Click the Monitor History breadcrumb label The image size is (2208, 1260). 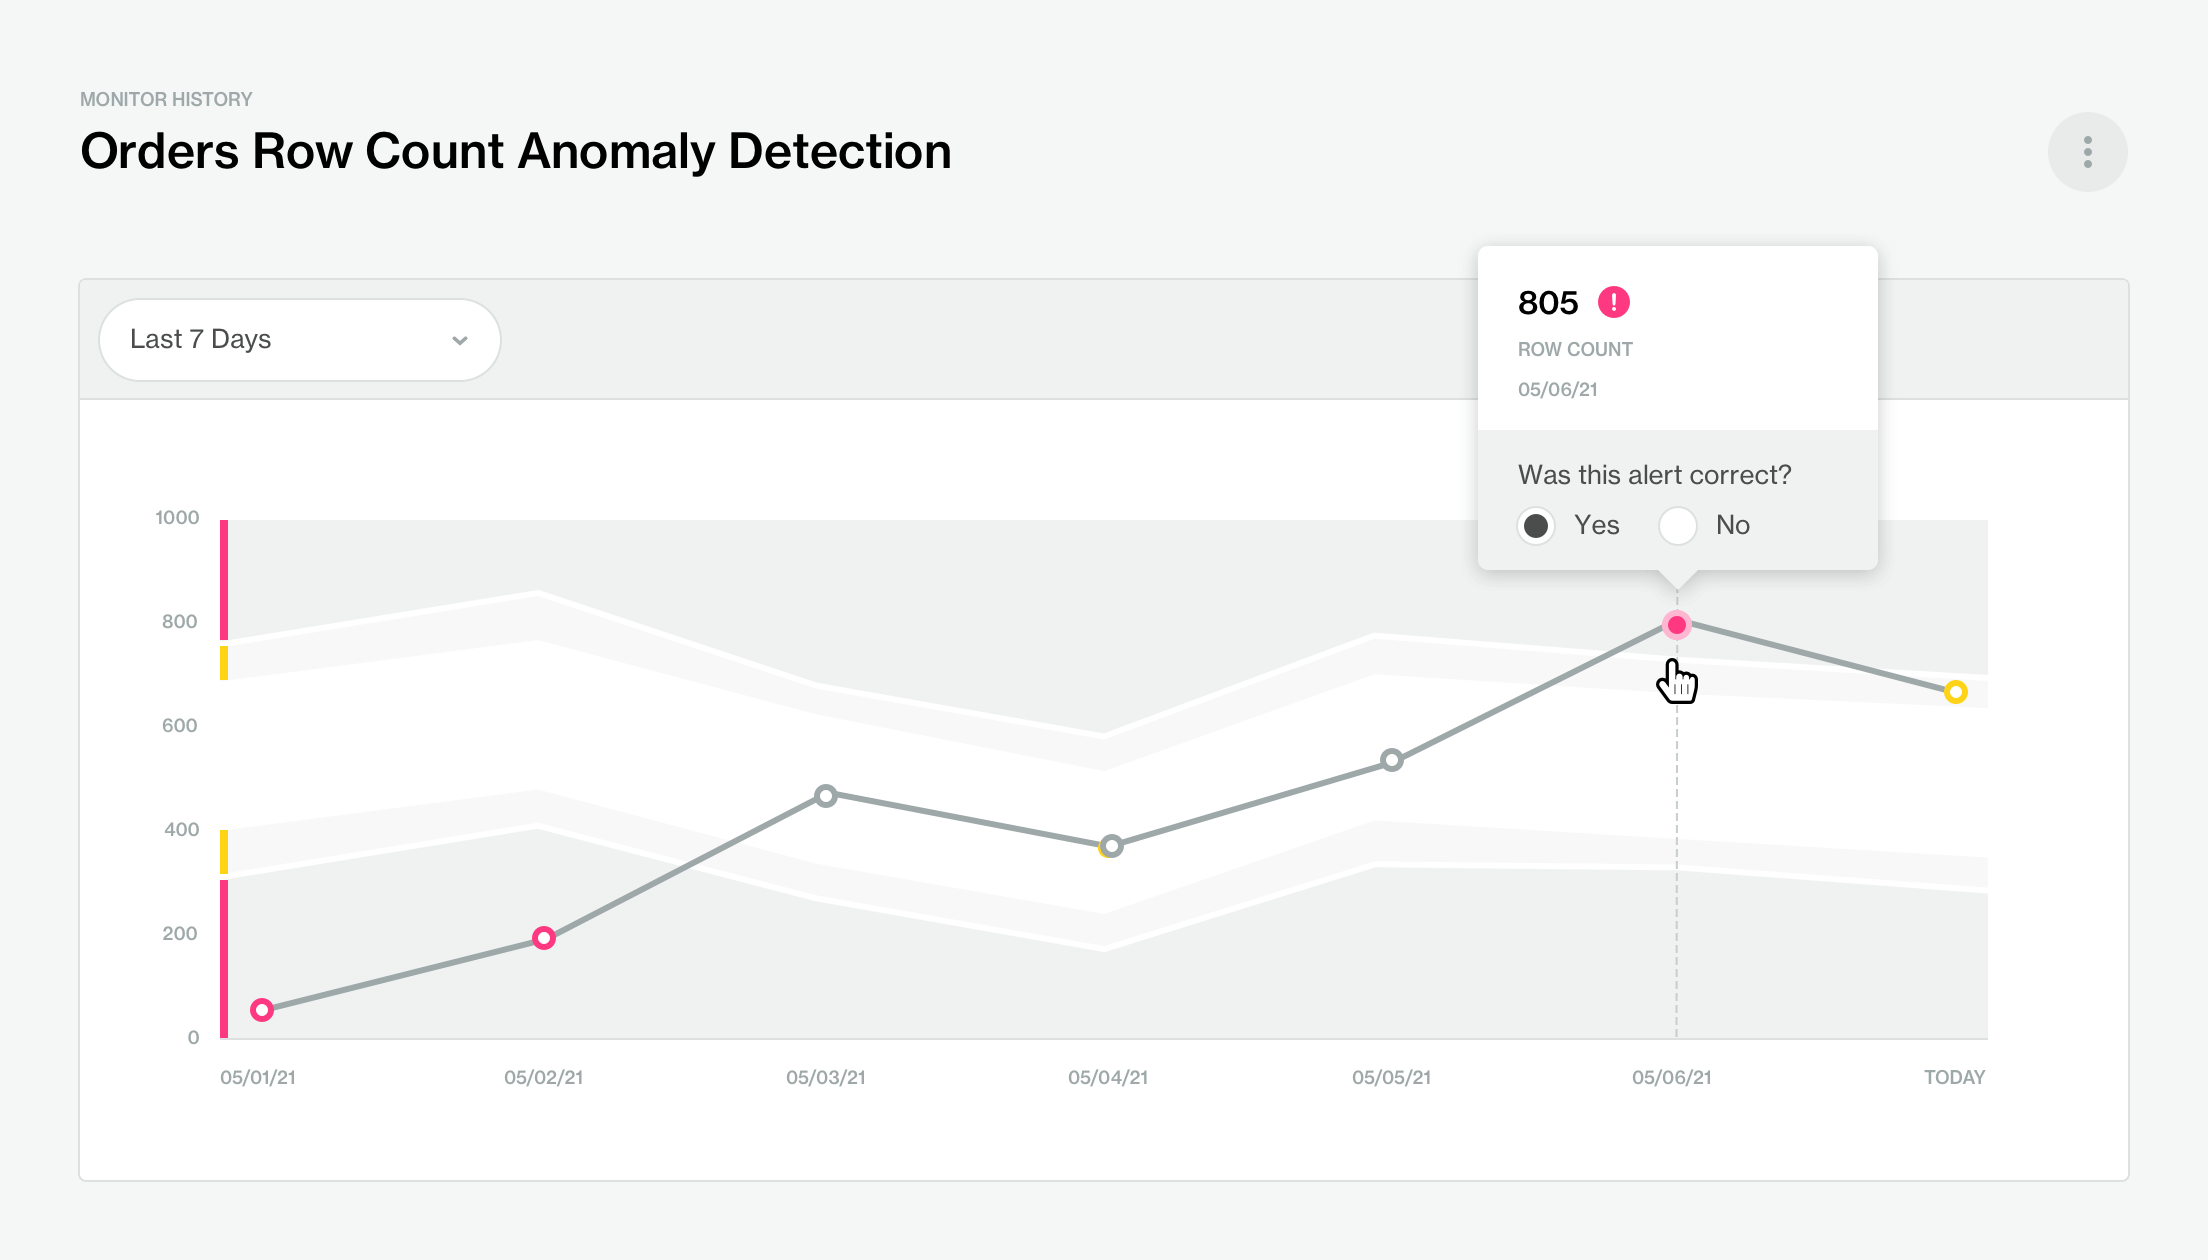pyautogui.click(x=166, y=99)
